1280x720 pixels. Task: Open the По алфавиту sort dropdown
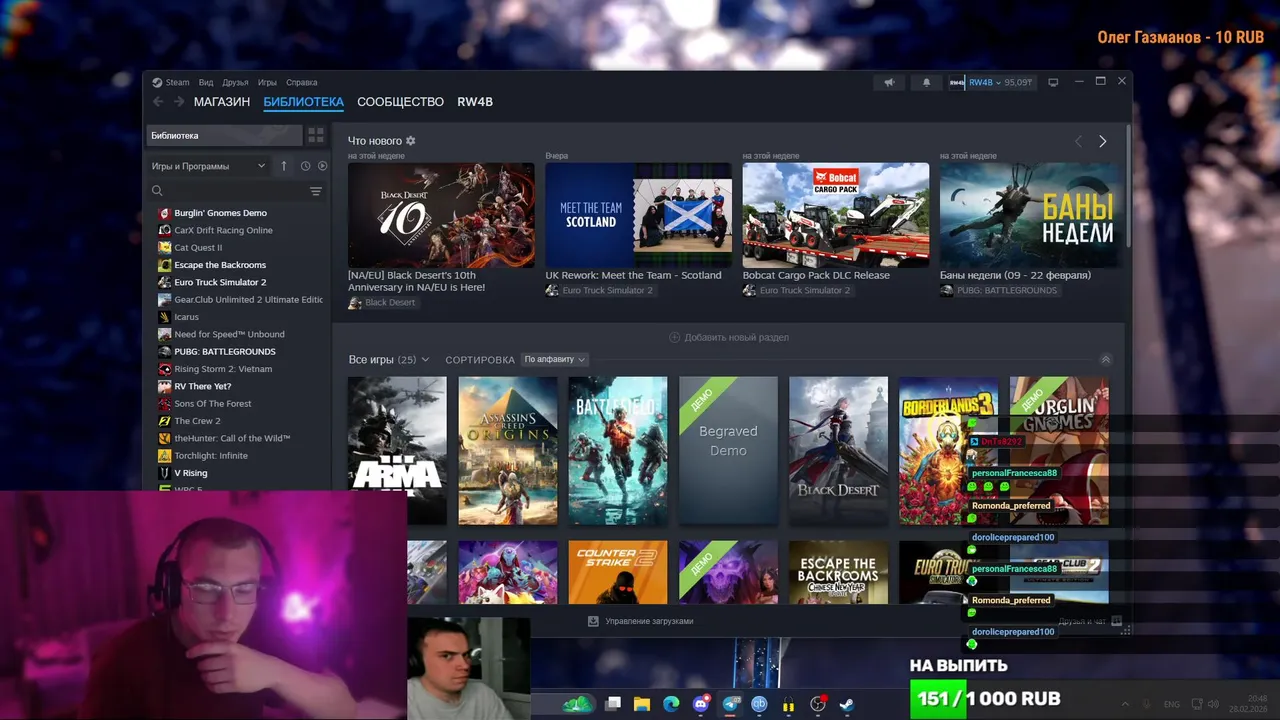[x=555, y=359]
